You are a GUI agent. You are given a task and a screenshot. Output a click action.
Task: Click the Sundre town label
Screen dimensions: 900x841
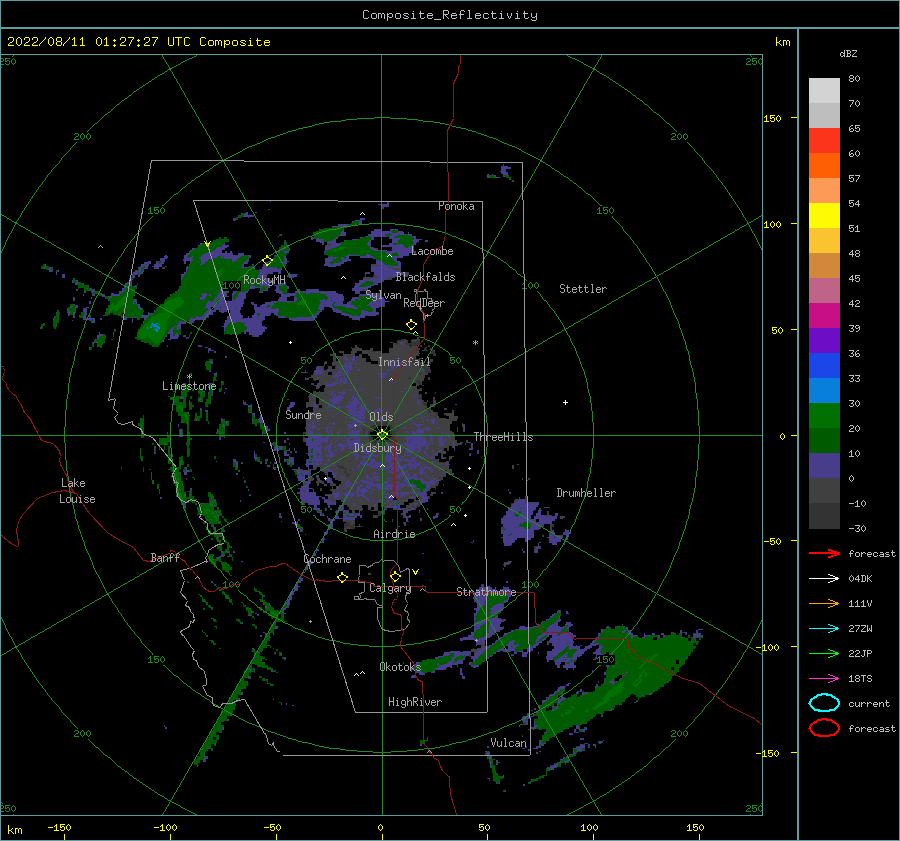(x=303, y=414)
